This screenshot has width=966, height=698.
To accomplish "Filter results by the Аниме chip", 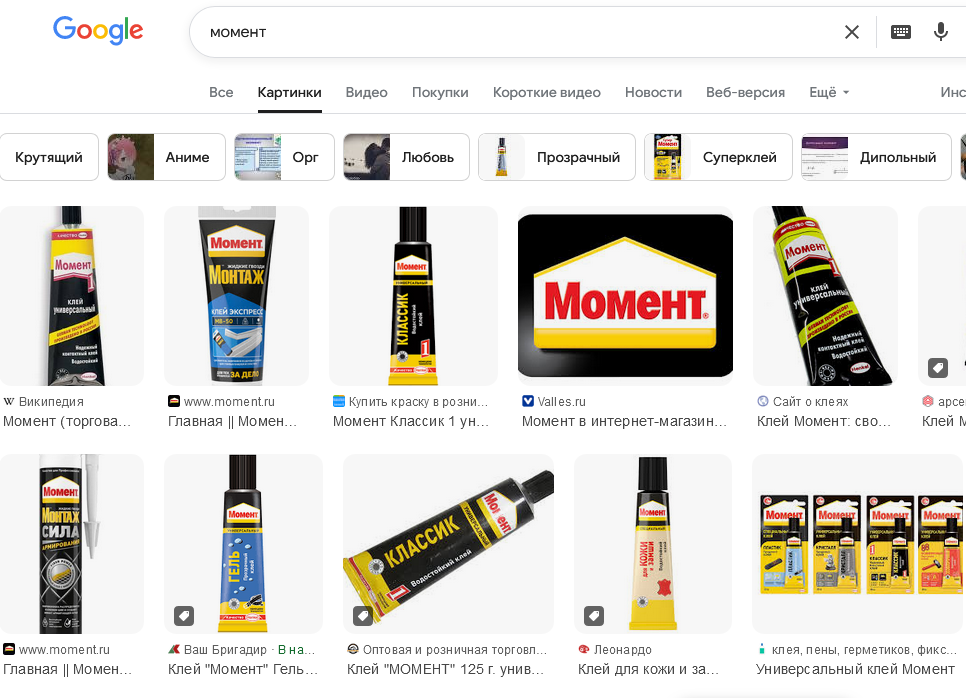I will coord(166,157).
